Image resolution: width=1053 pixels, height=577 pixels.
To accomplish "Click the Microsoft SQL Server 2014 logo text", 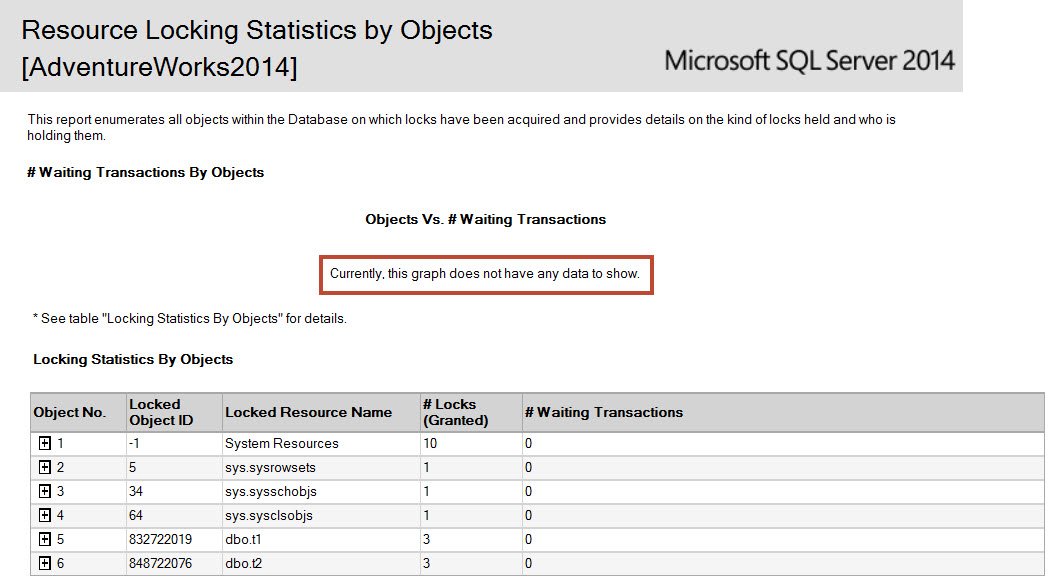I will pyautogui.click(x=809, y=60).
